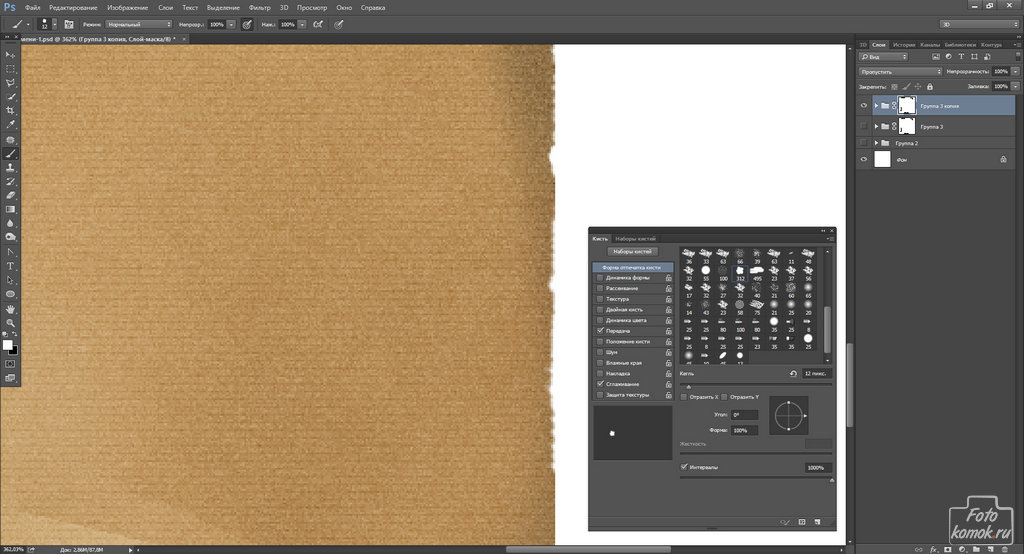The image size is (1024, 554).
Task: Select the Crop tool in the toolbar
Action: (11, 110)
